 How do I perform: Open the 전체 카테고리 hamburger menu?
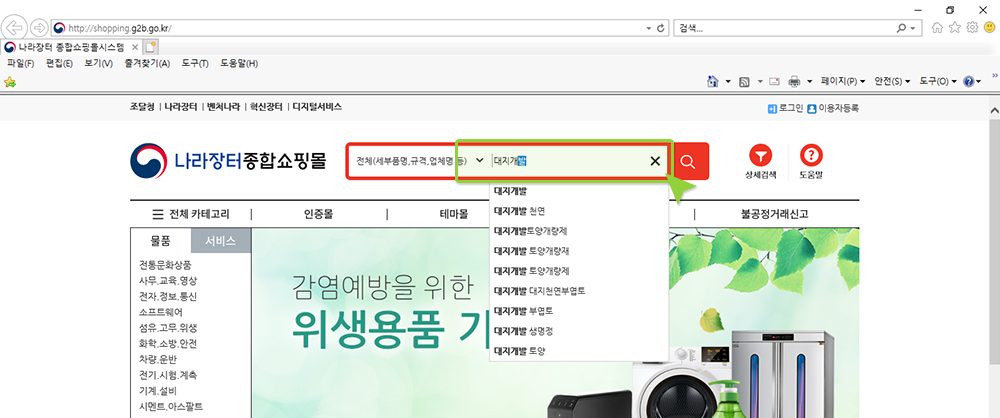point(191,214)
